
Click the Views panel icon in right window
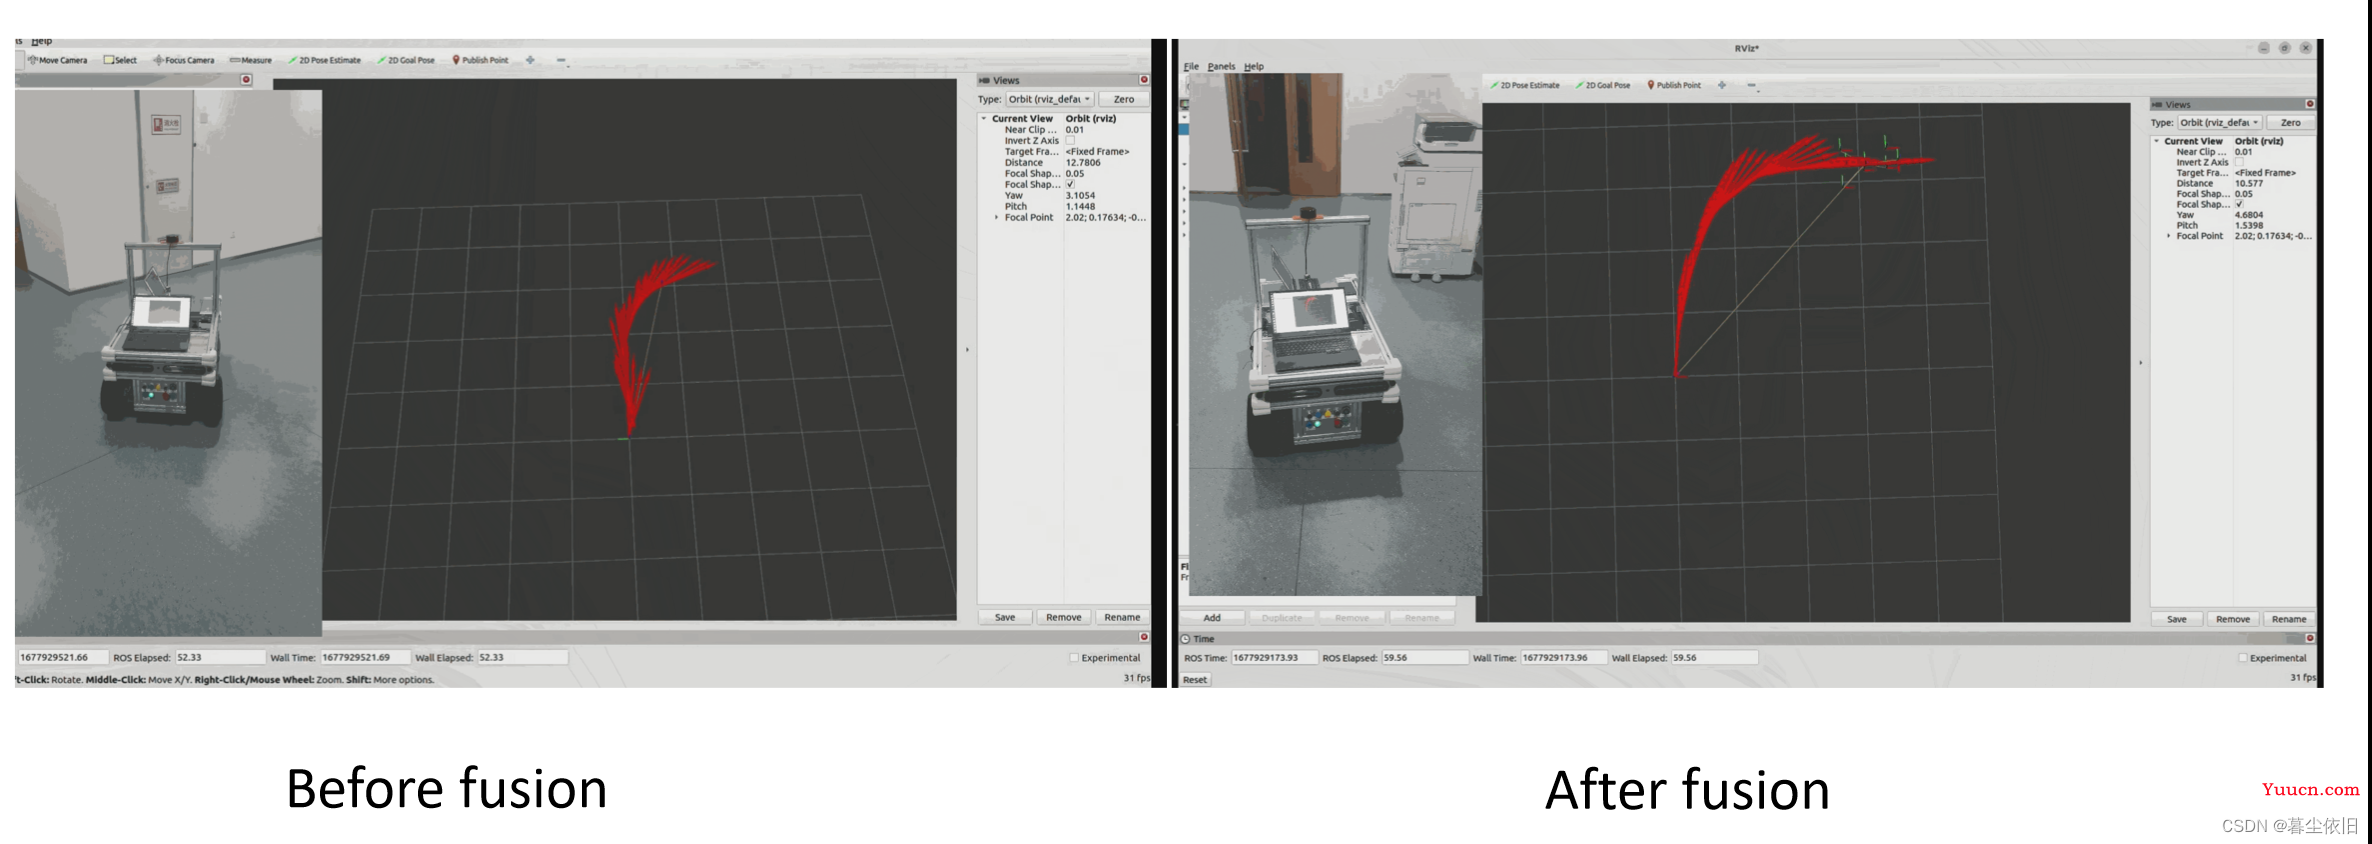click(2157, 104)
